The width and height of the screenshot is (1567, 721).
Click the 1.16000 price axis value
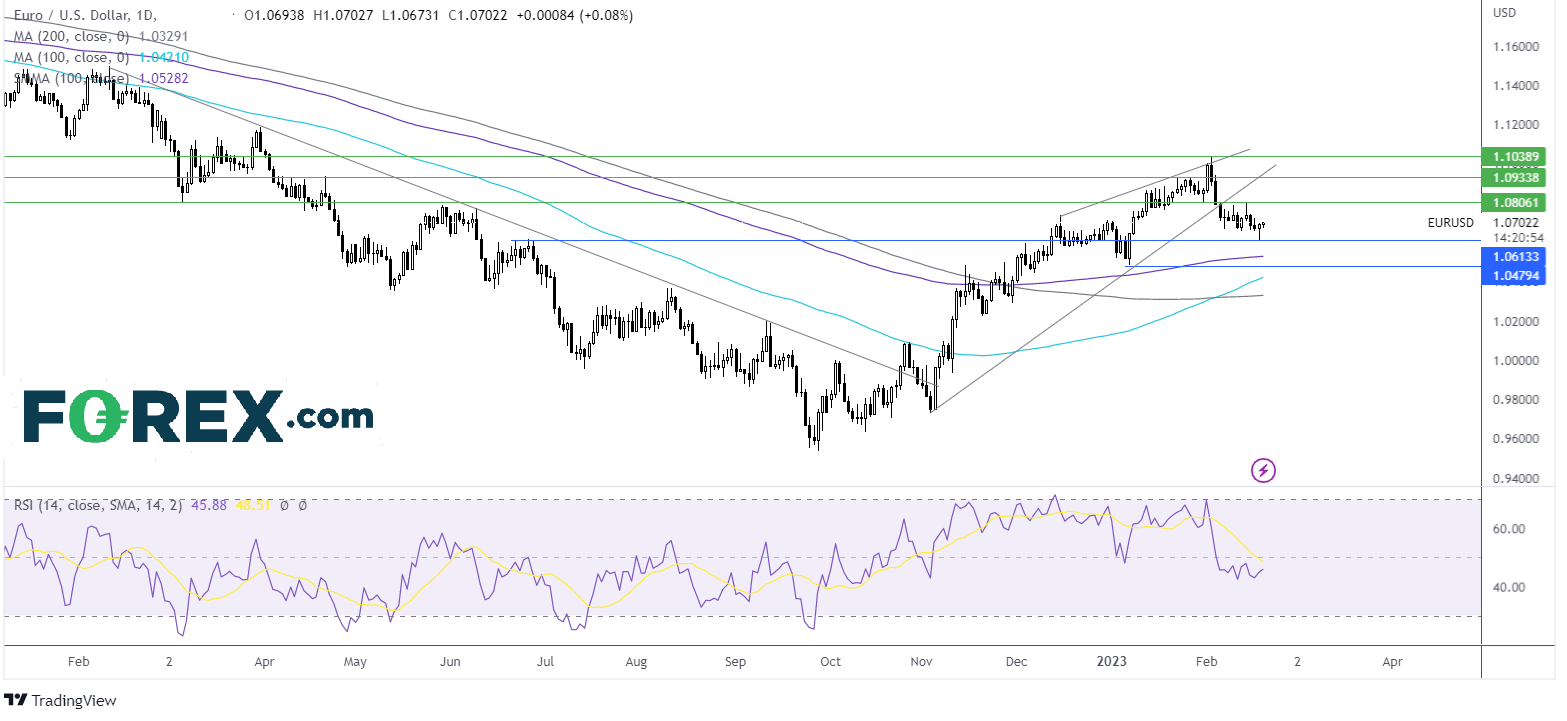[1515, 47]
